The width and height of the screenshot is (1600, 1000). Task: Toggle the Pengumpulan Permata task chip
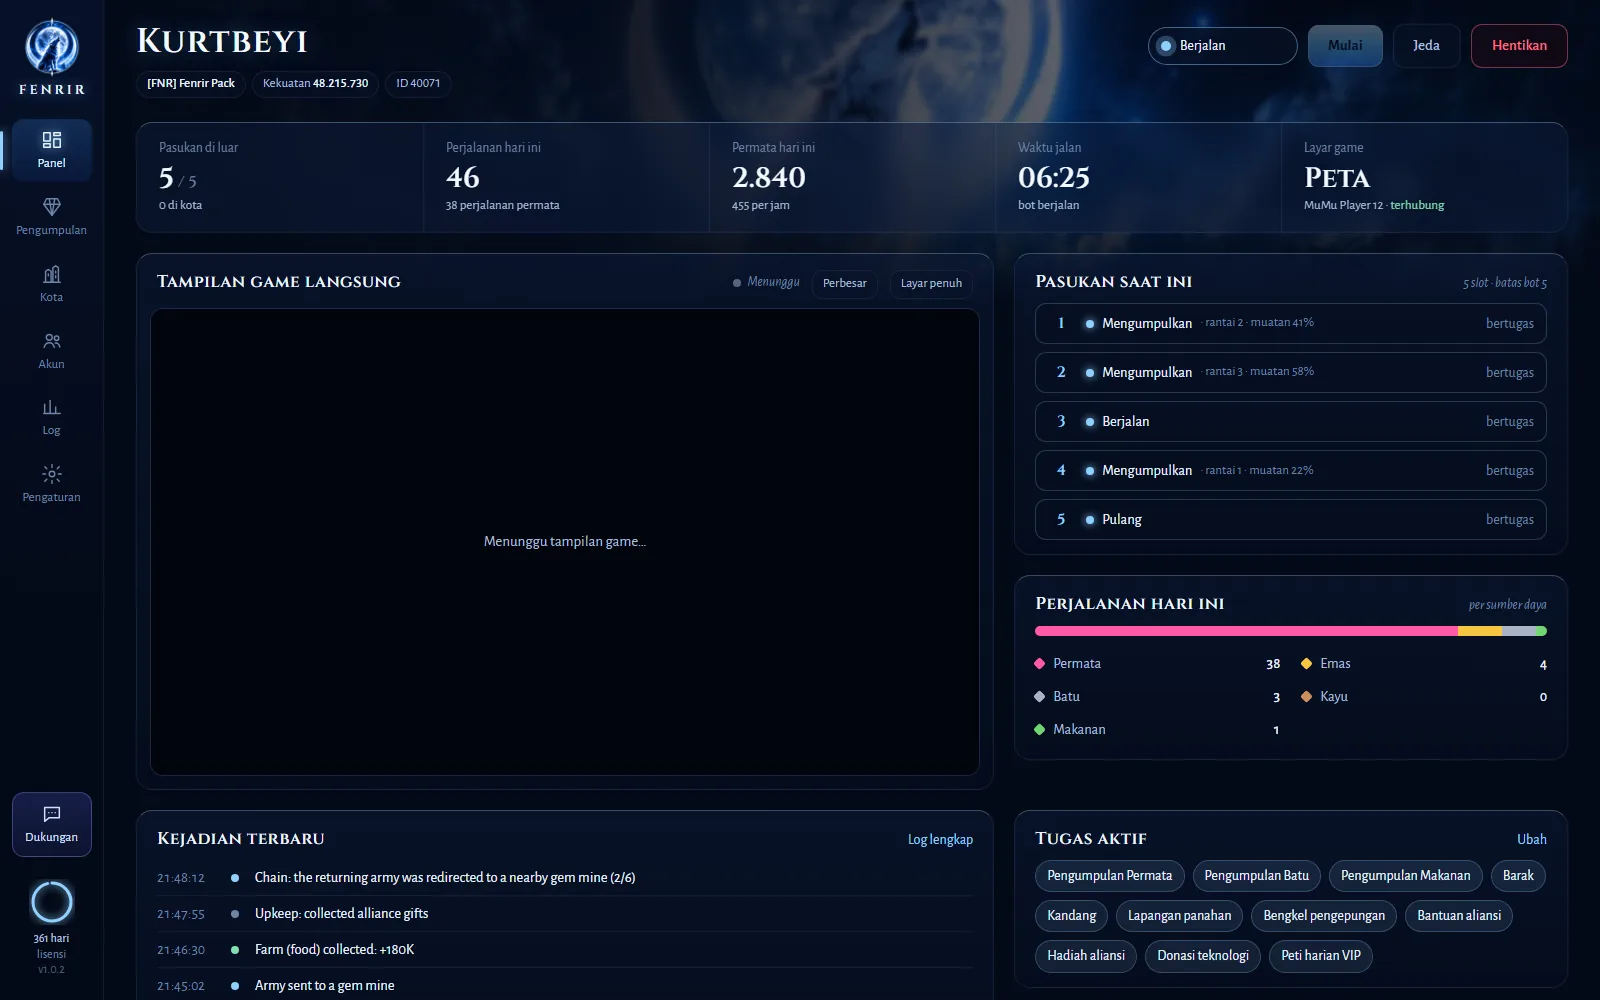[x=1110, y=876]
